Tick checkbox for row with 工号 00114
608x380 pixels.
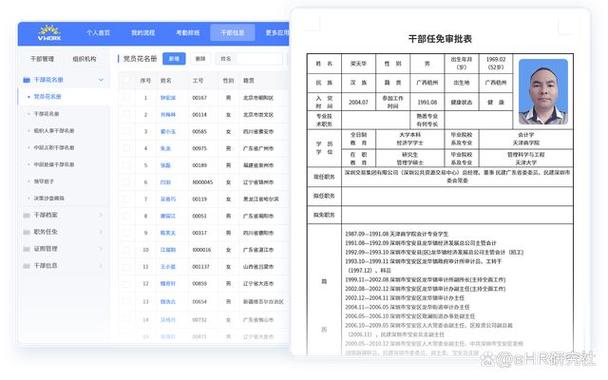[126, 115]
